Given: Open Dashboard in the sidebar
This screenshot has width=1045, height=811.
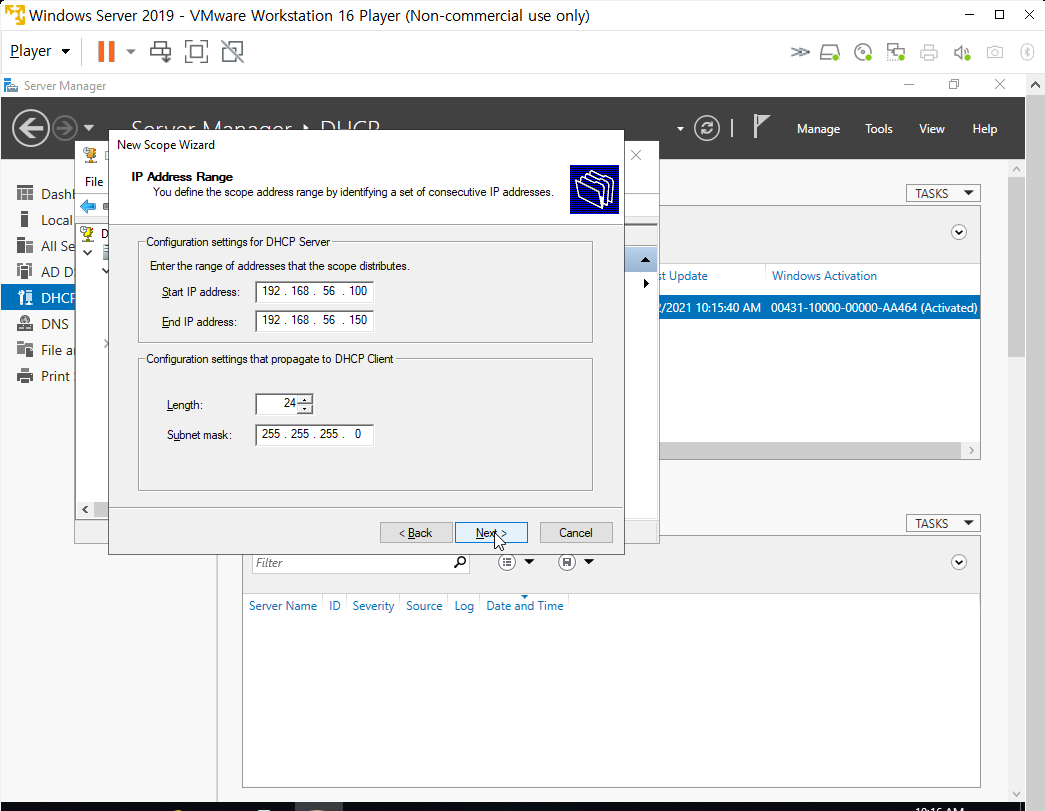Looking at the screenshot, I should [44, 194].
